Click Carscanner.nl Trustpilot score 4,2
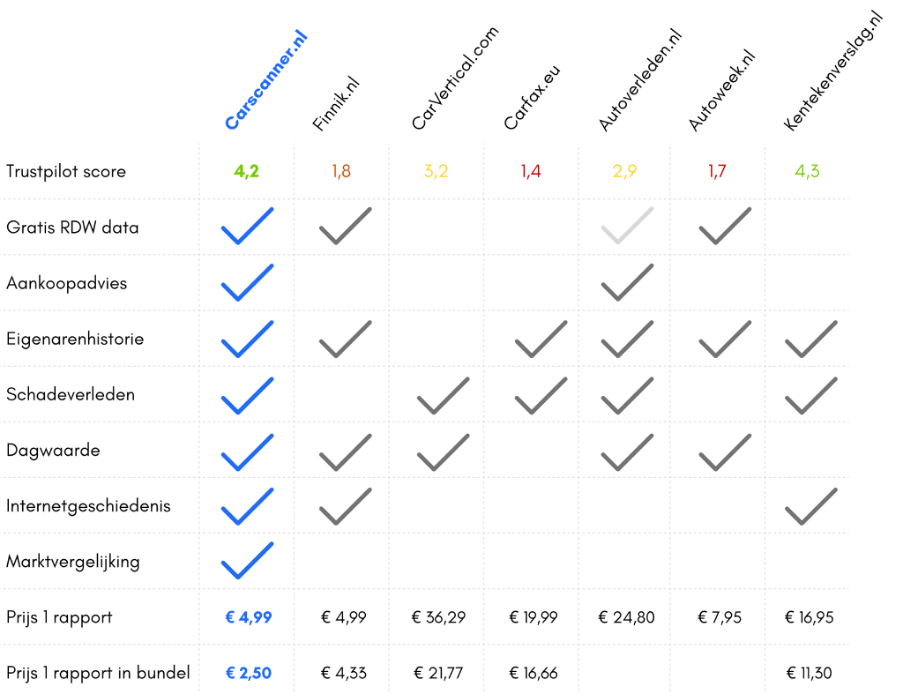Screen dimensions: 904x694 247,171
